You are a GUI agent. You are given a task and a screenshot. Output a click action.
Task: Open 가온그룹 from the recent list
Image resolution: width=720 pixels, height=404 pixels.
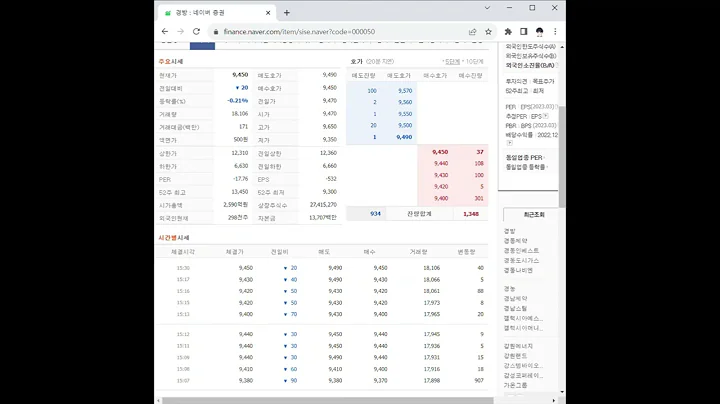click(516, 386)
